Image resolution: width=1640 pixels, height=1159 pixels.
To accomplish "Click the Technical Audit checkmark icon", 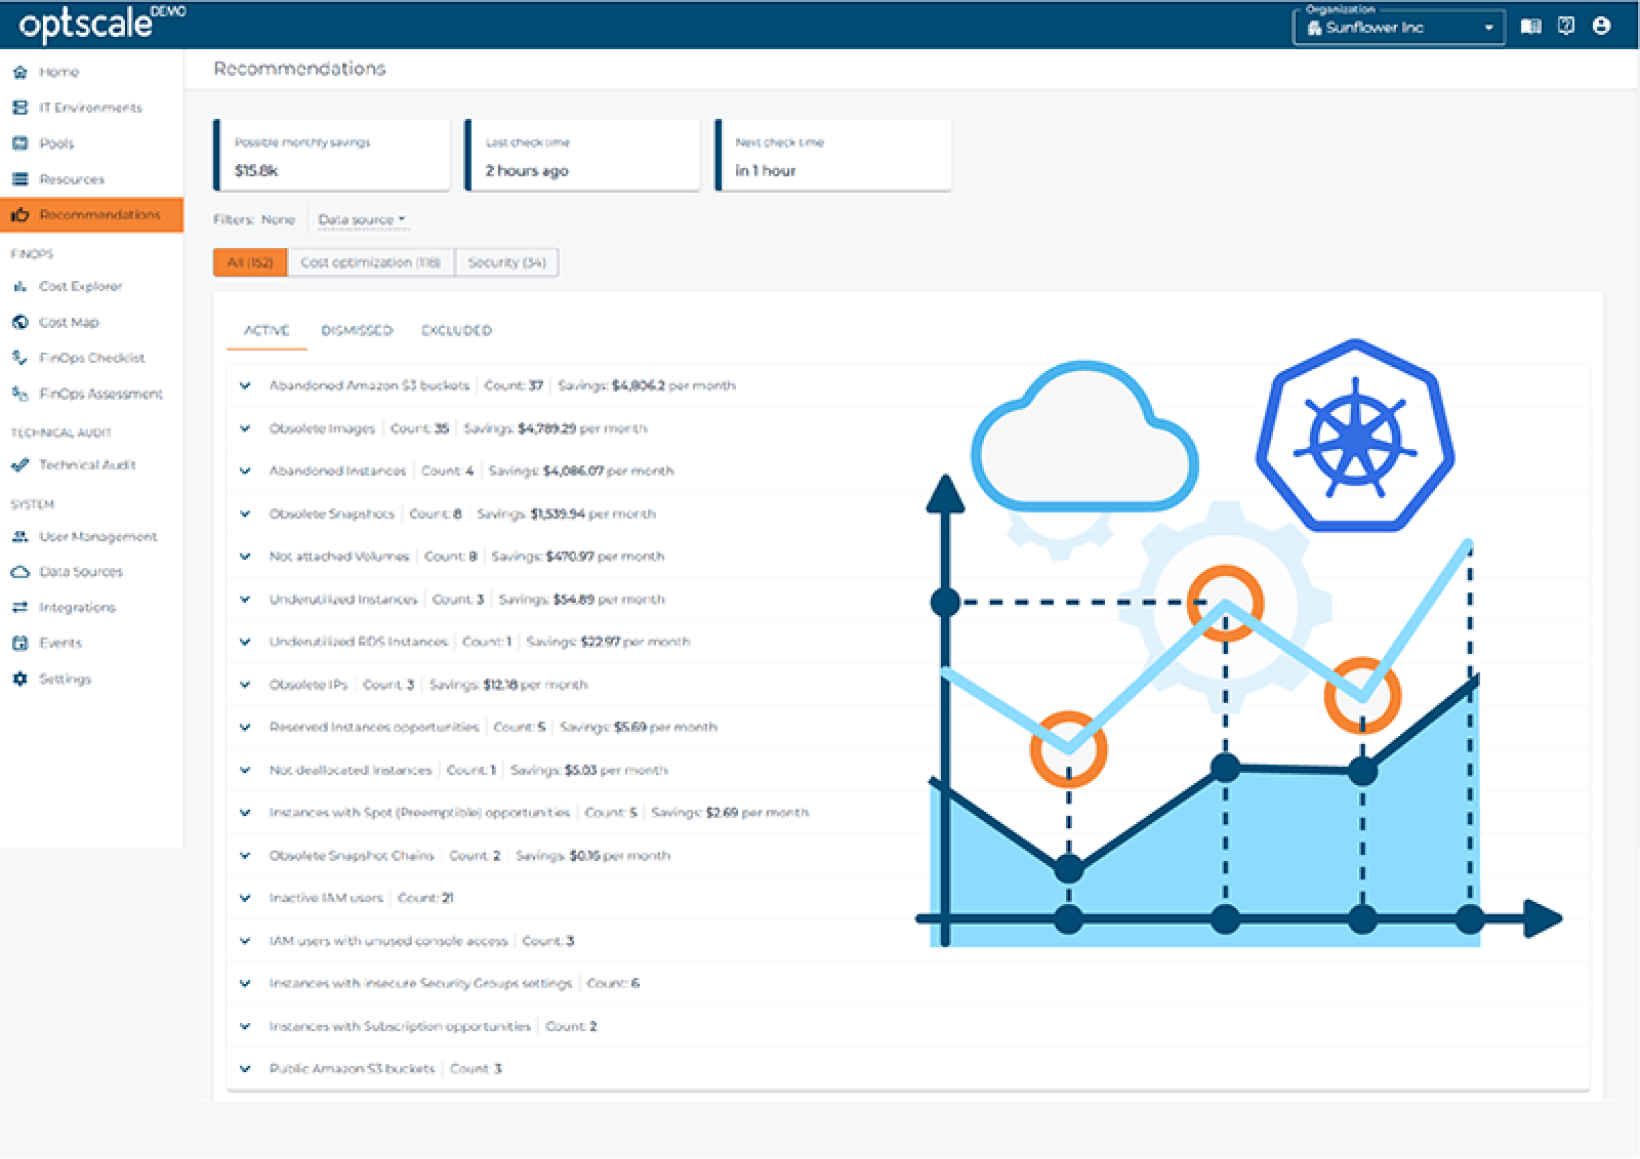I will click(20, 465).
